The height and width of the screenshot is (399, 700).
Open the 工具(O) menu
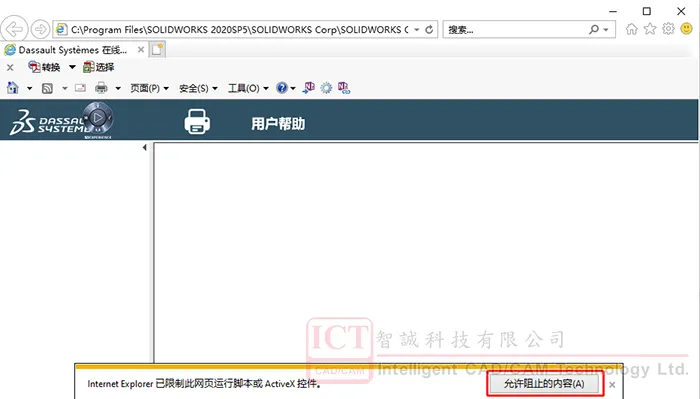(x=248, y=88)
